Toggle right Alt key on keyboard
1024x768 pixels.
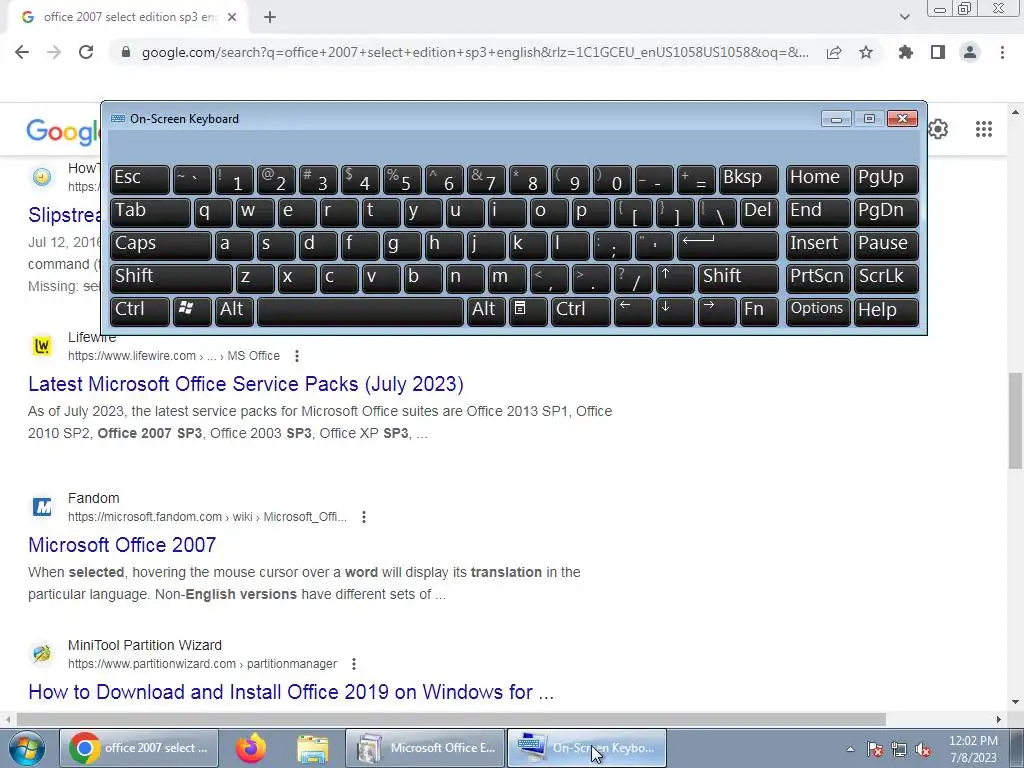[486, 311]
